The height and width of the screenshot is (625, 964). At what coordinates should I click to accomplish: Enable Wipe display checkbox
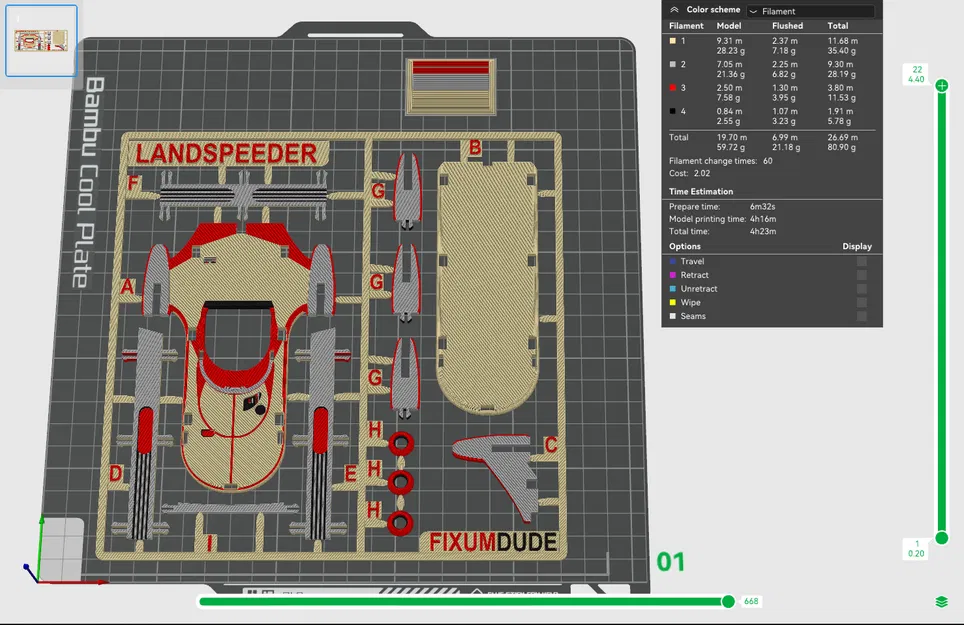pyautogui.click(x=862, y=302)
